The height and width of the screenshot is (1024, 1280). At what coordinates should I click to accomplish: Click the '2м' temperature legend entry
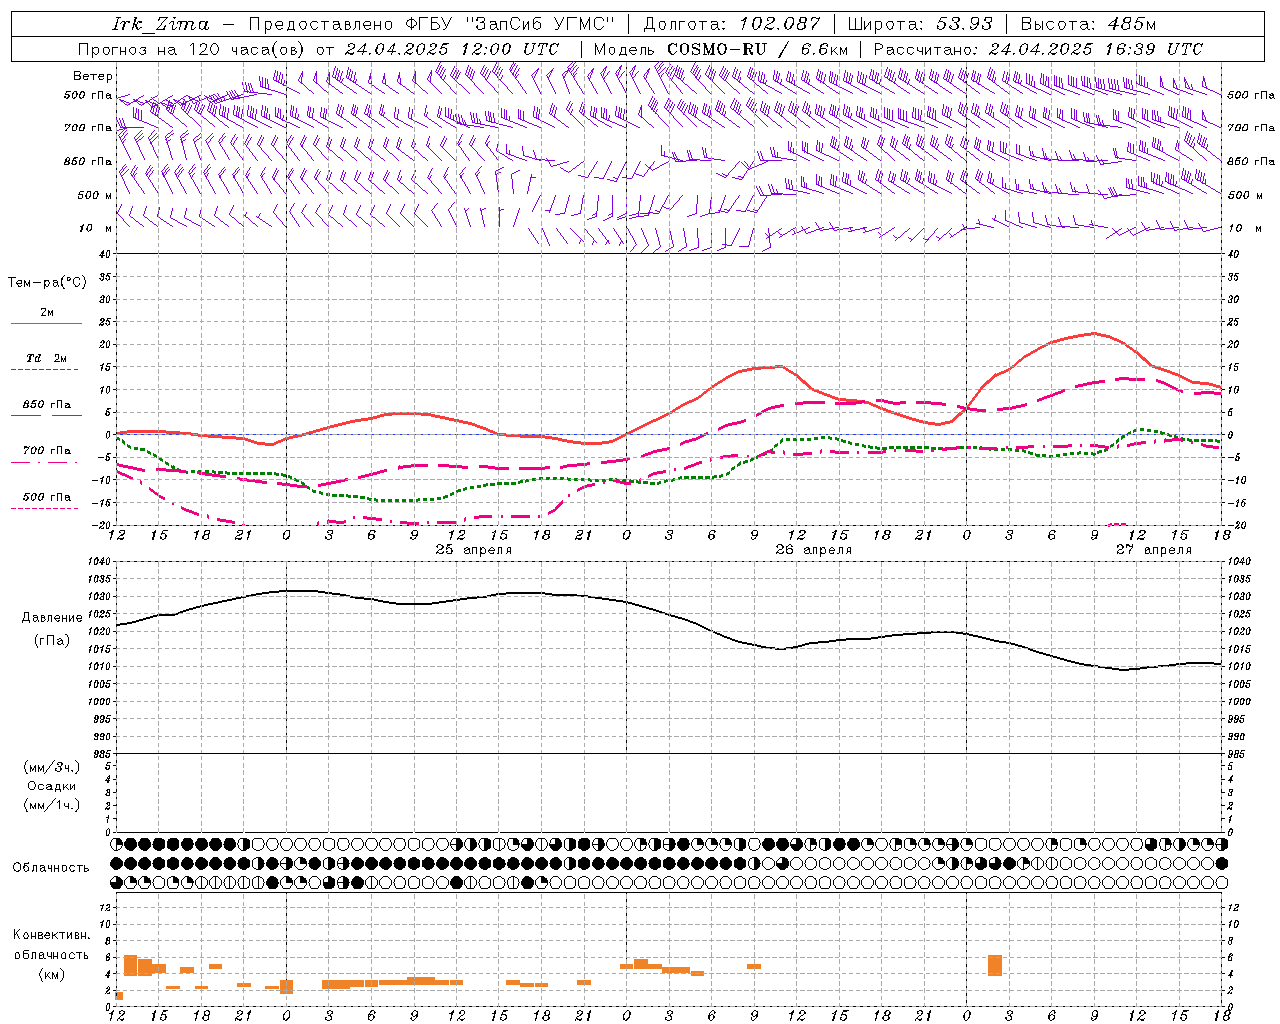(x=47, y=312)
